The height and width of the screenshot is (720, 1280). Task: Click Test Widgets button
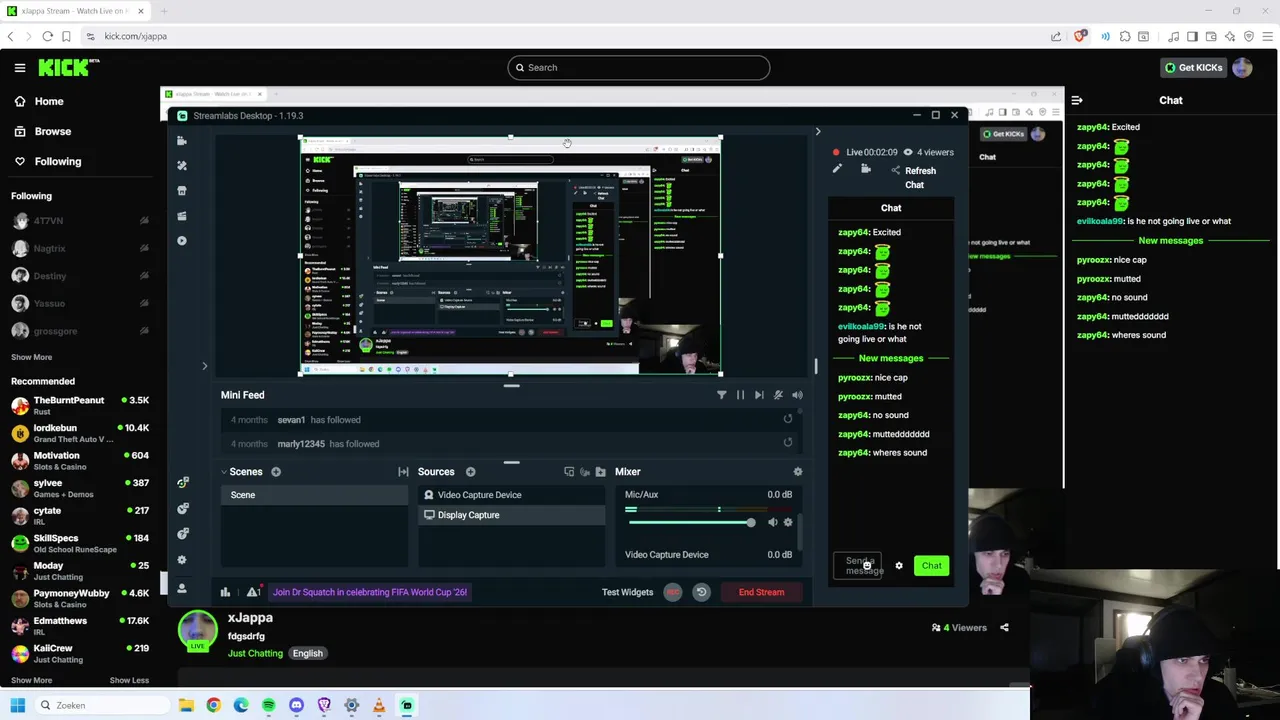pyautogui.click(x=627, y=592)
